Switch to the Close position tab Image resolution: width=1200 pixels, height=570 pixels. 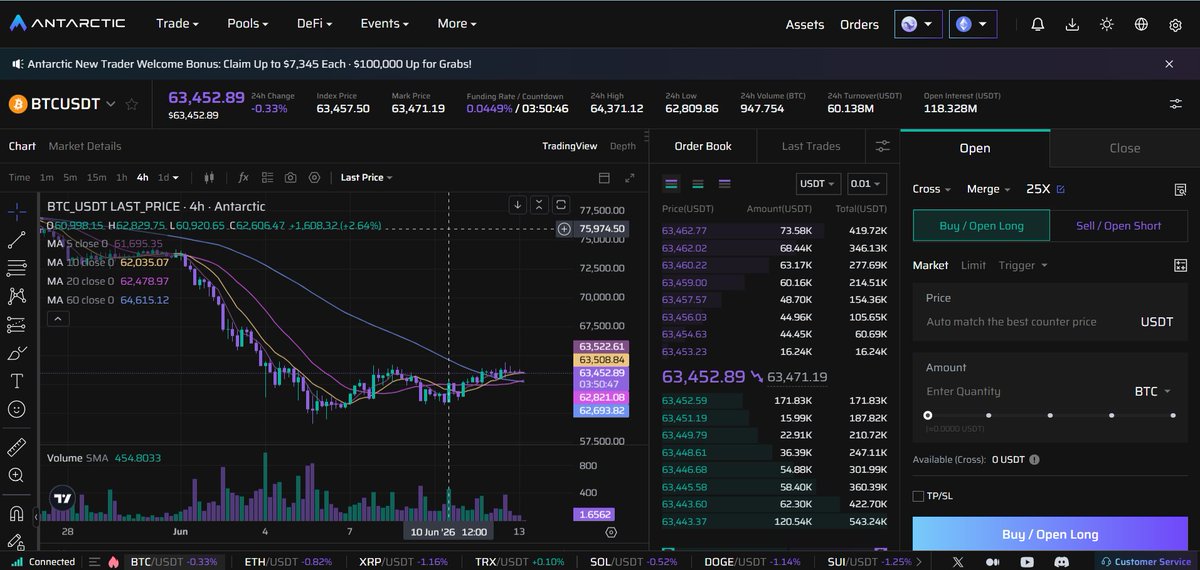click(x=1125, y=148)
